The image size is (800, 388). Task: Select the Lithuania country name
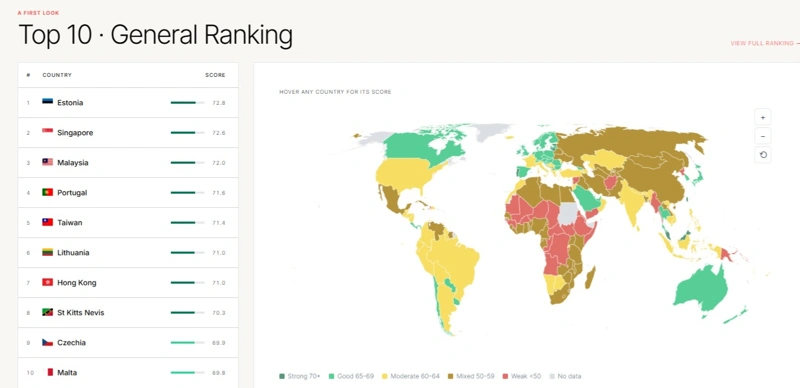coord(73,253)
